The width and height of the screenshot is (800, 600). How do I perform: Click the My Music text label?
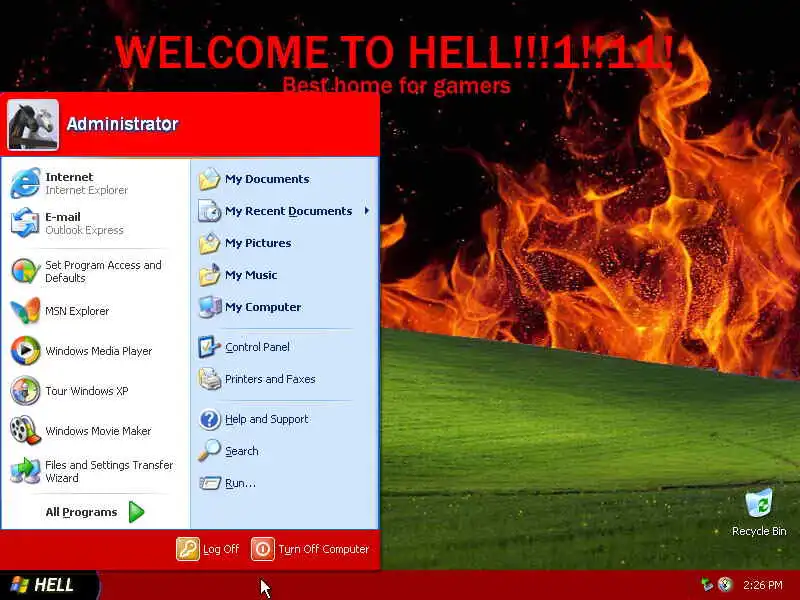point(251,275)
